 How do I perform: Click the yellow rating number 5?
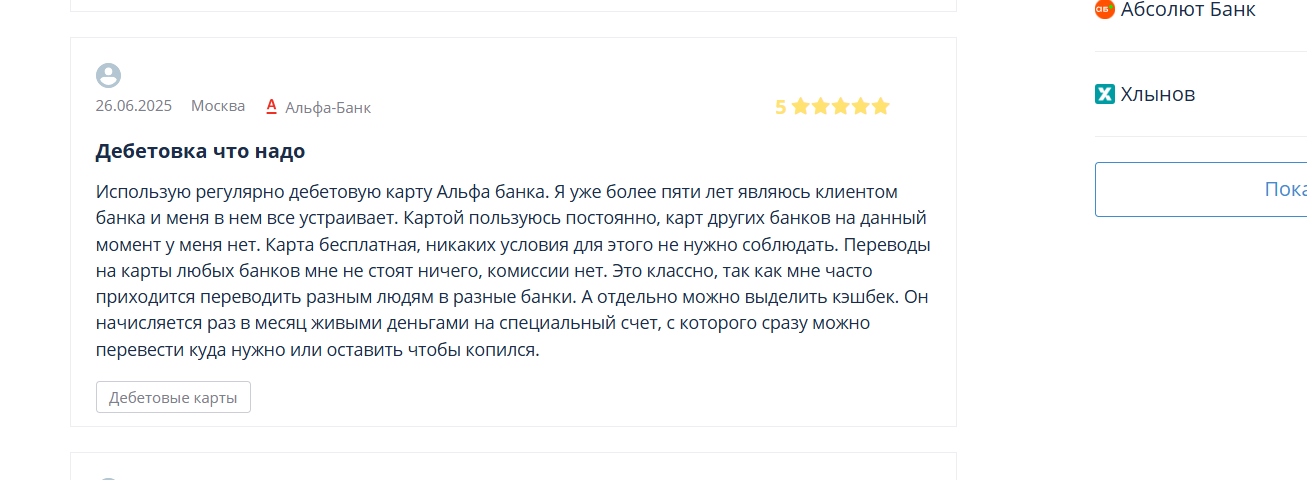pos(780,107)
